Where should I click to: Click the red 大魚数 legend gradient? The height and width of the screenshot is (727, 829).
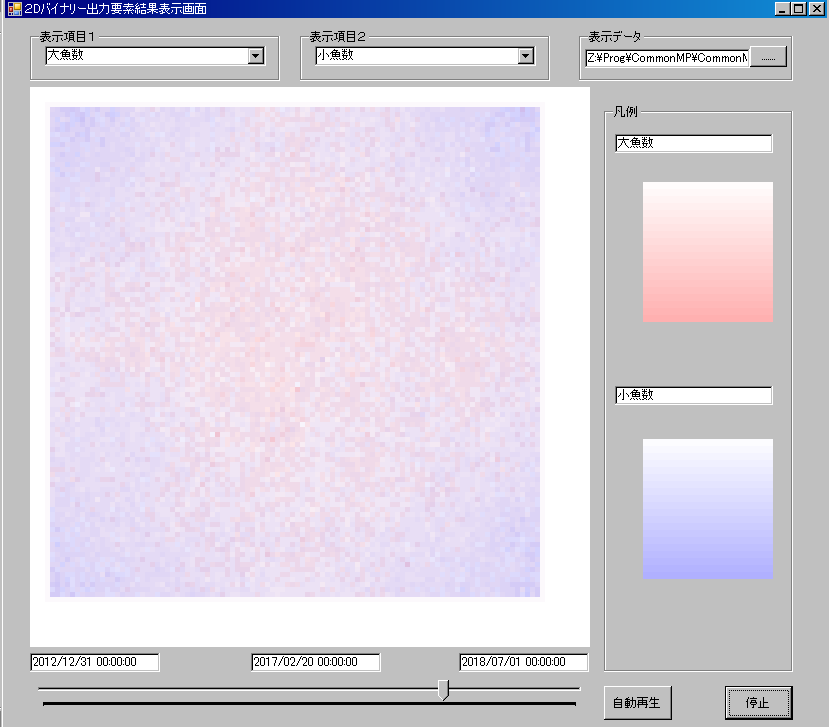coord(707,252)
